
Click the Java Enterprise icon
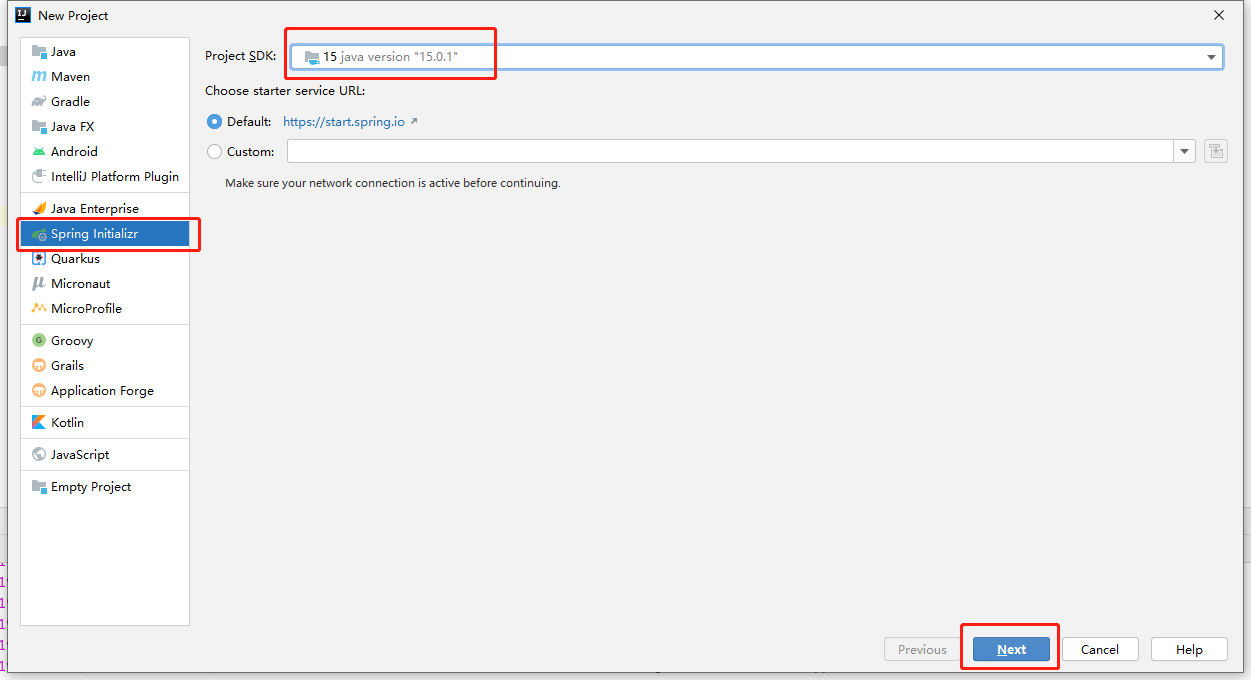coord(39,209)
